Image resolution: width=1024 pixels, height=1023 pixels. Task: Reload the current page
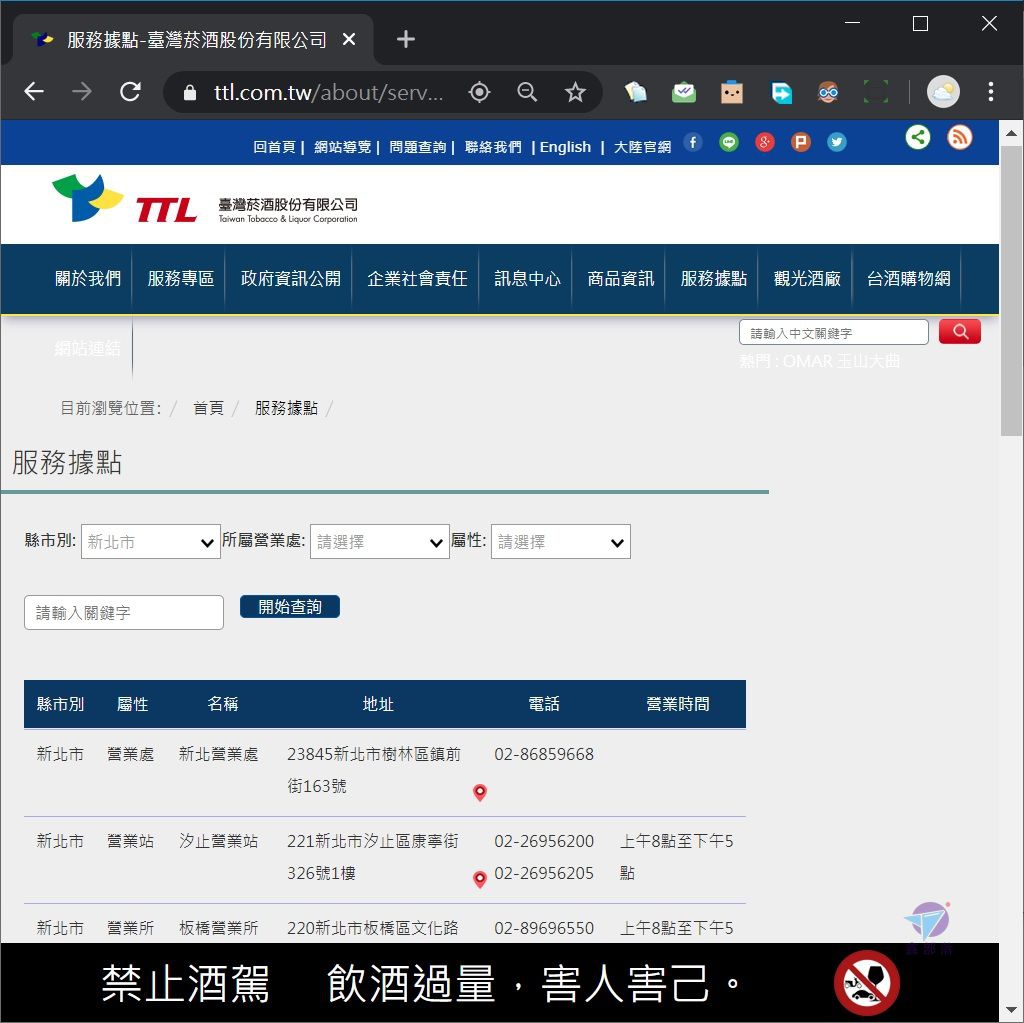click(x=130, y=91)
